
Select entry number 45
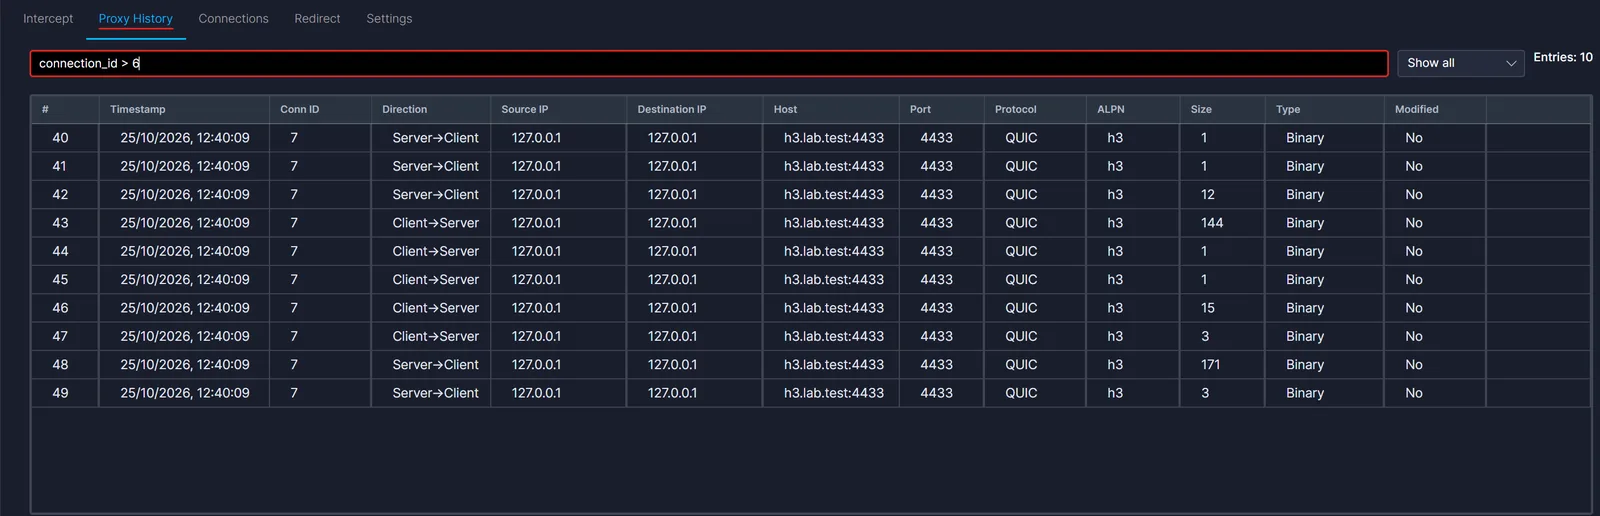pos(810,279)
